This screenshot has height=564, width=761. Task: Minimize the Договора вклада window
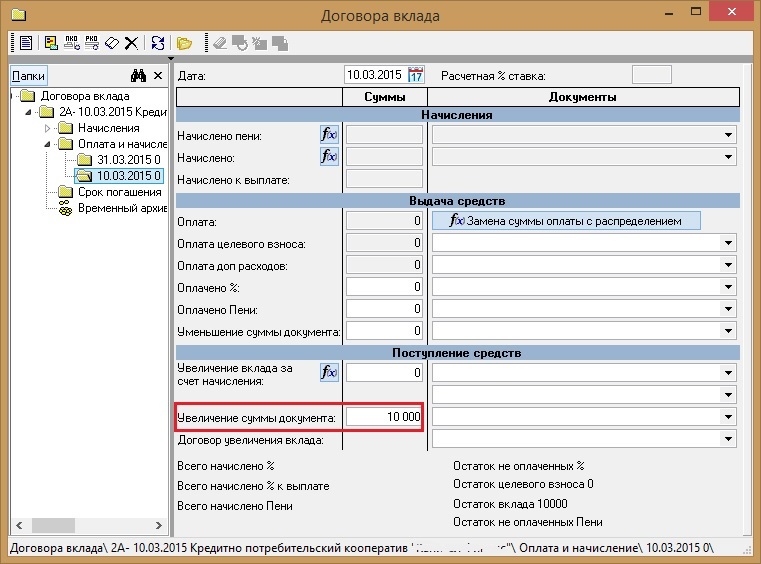tap(669, 12)
